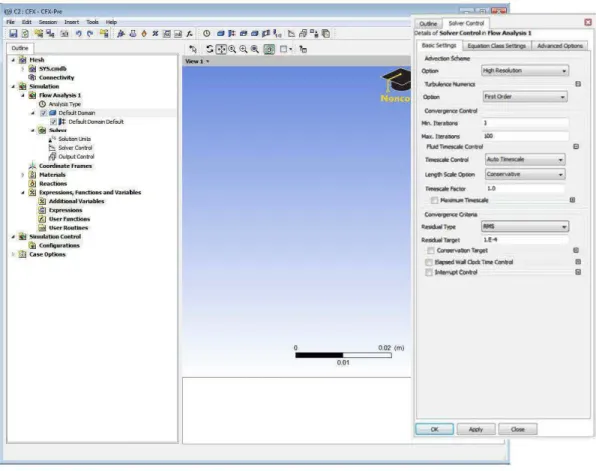This screenshot has width=596, height=471.
Task: Check Elapsed Wall Clock Time Control
Action: (x=429, y=262)
